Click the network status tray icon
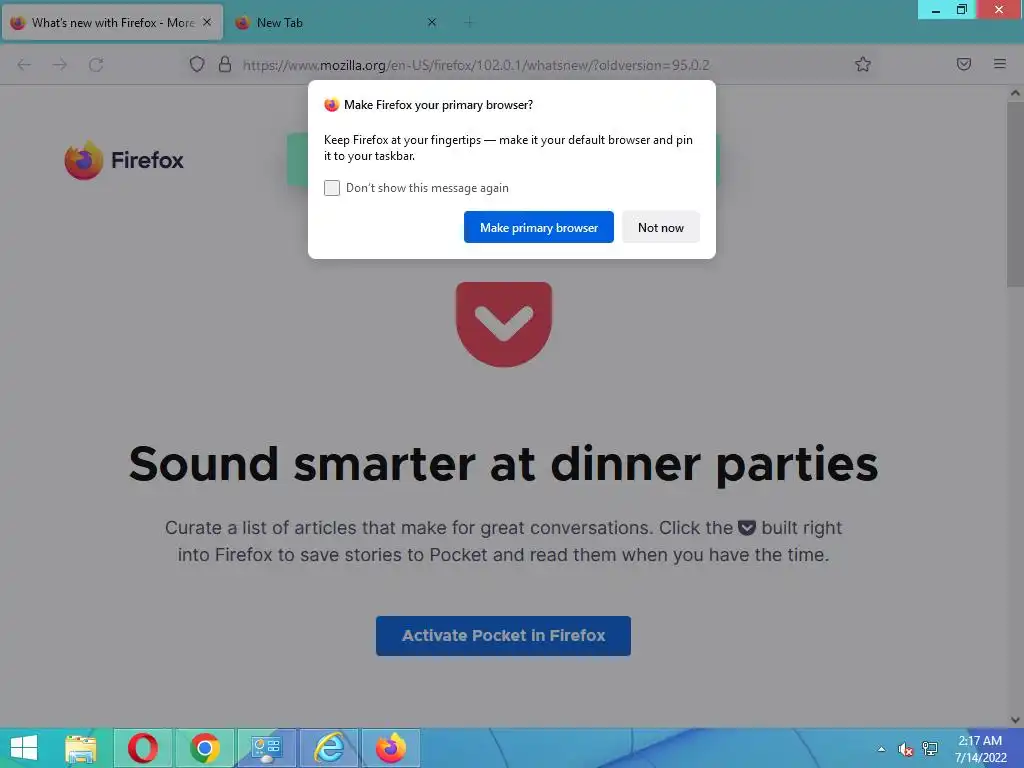Viewport: 1024px width, 768px height. pyautogui.click(x=930, y=748)
